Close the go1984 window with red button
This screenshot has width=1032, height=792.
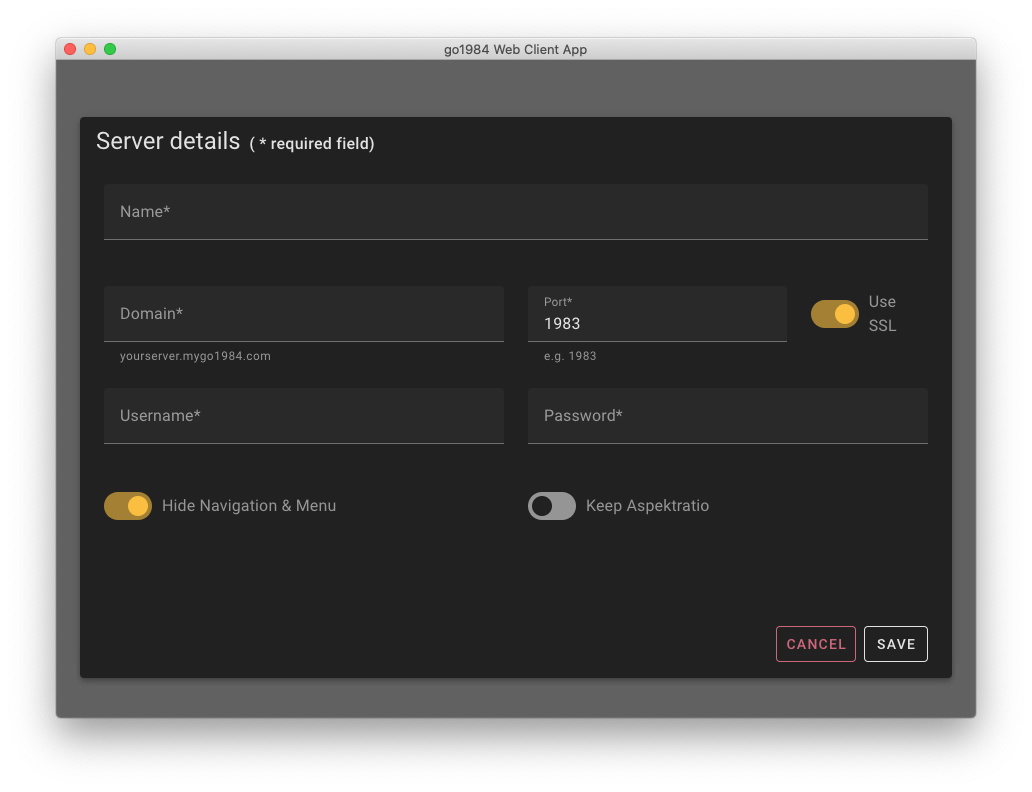pyautogui.click(x=70, y=49)
